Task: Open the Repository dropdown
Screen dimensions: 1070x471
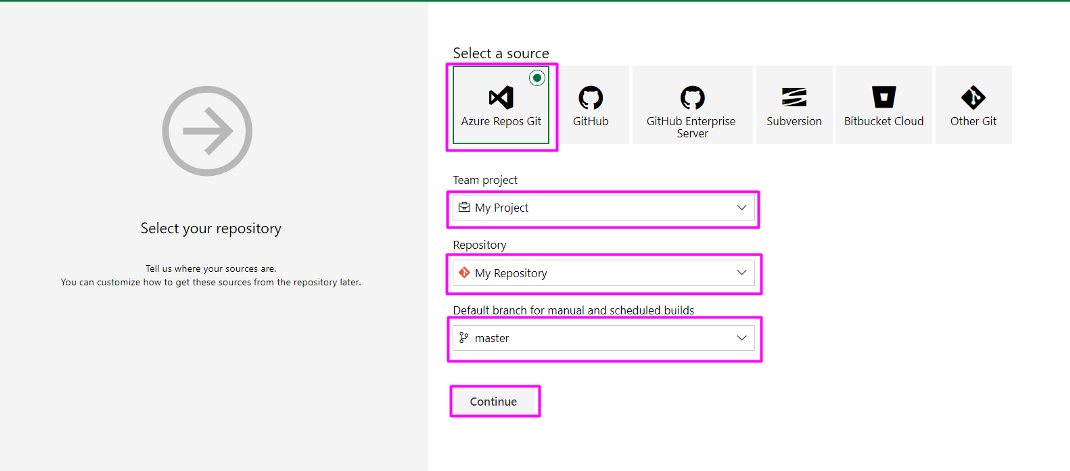Action: [604, 273]
